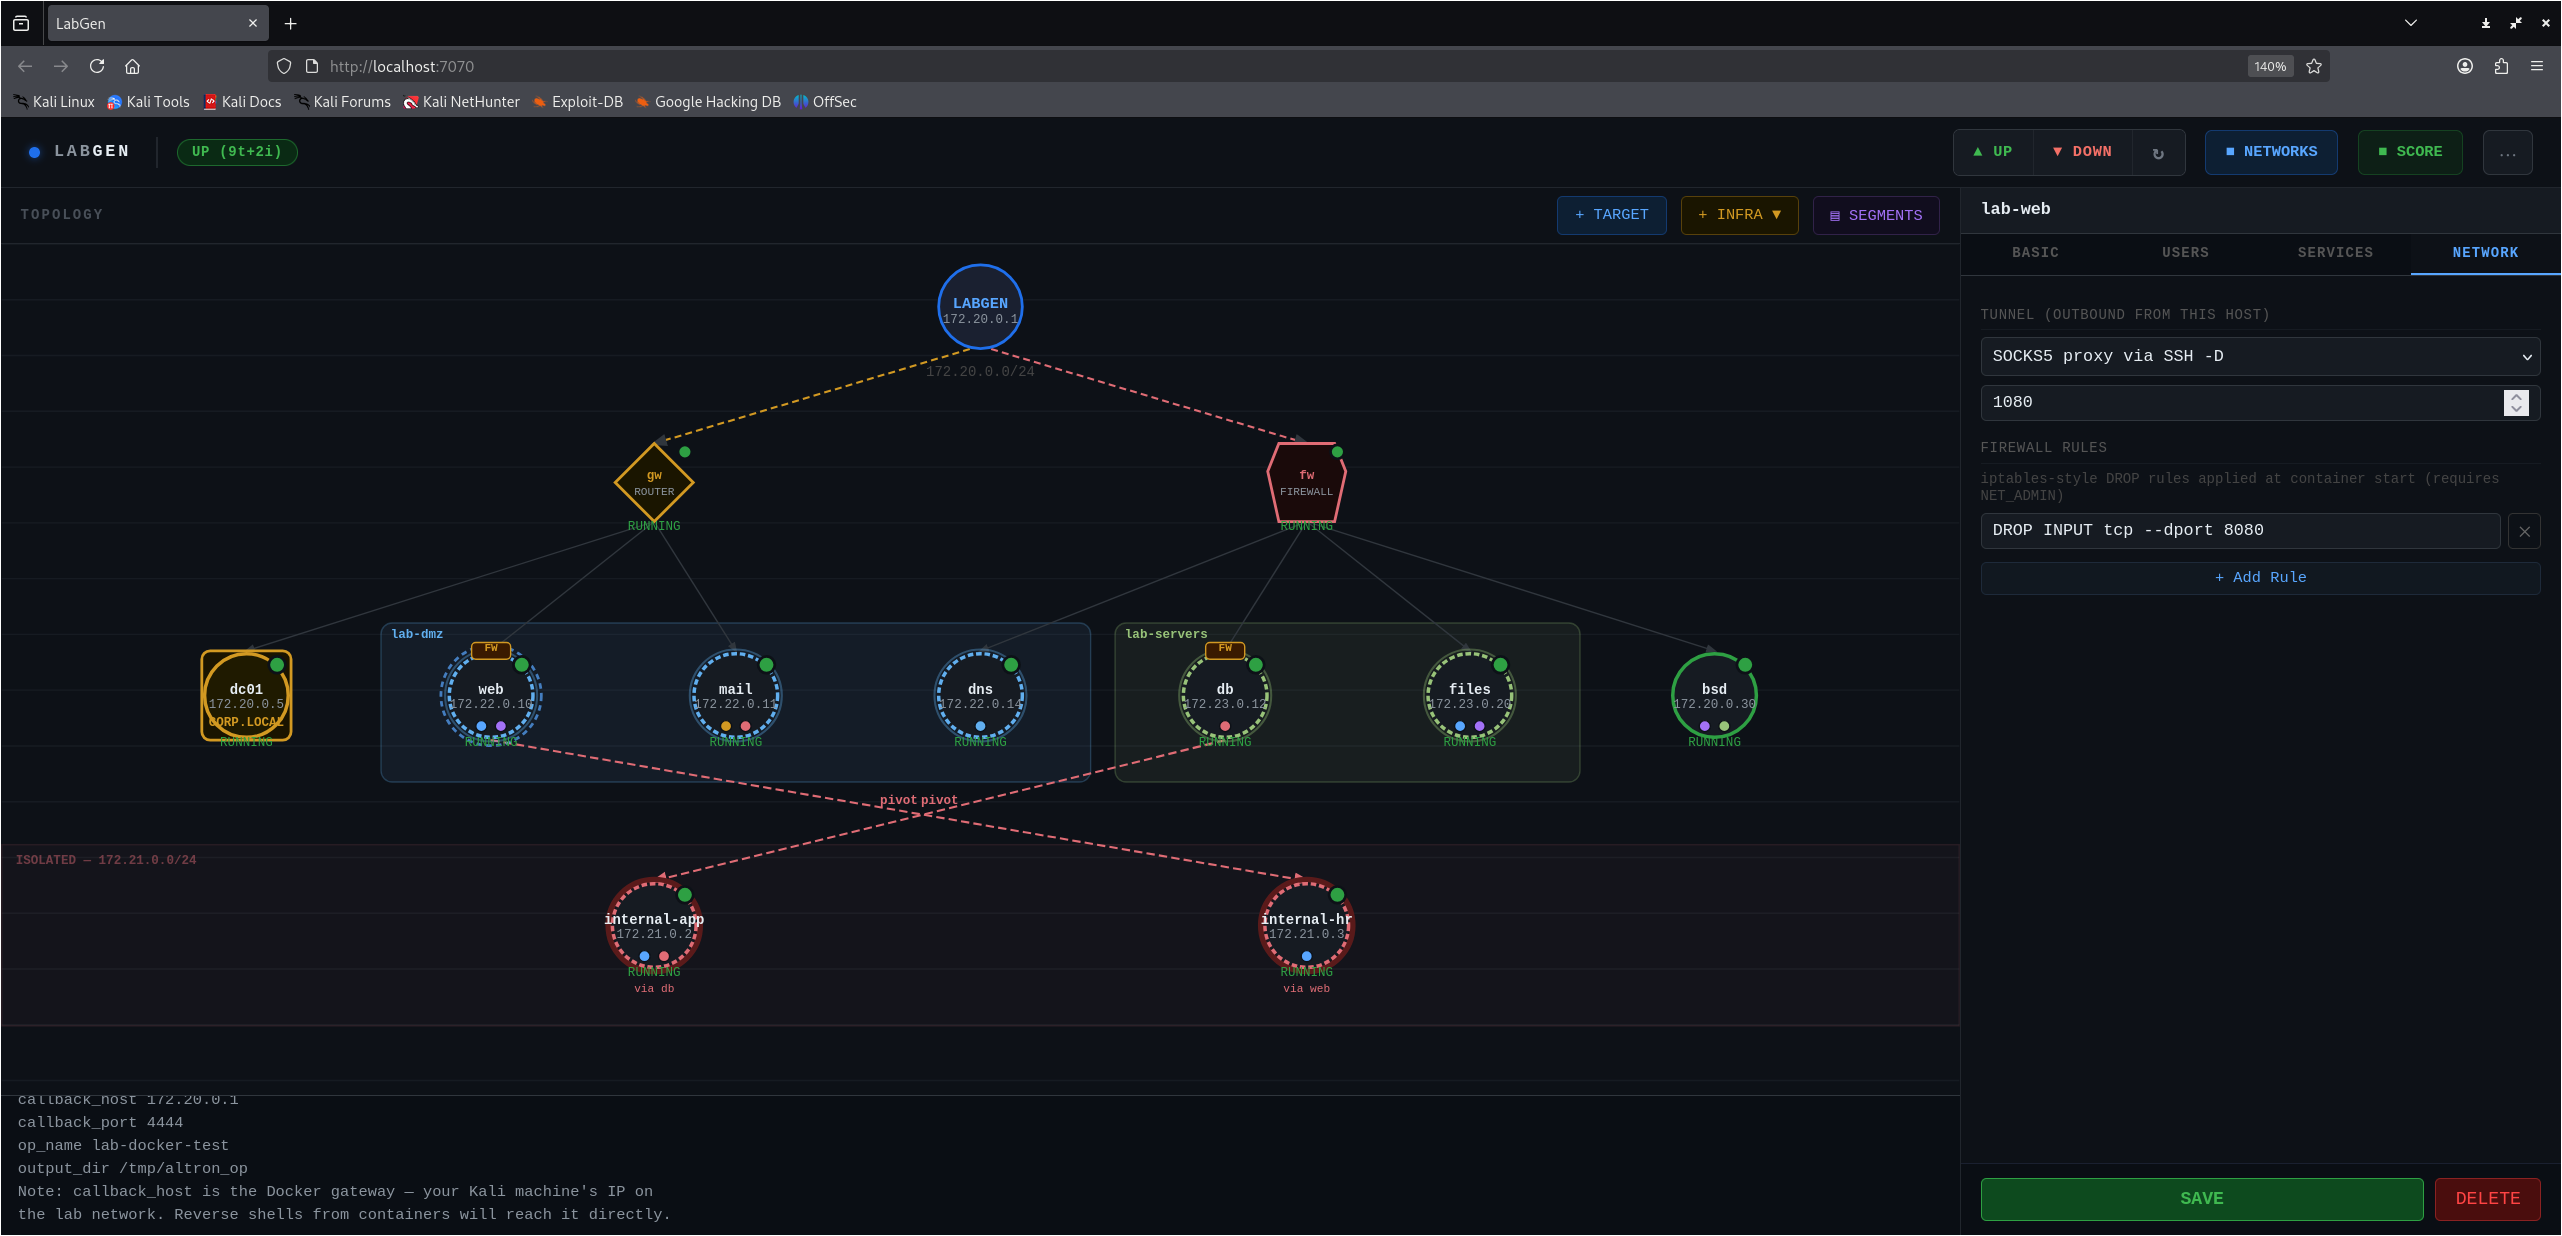Click the UP button to start lab
2562x1236 pixels.
click(1993, 152)
